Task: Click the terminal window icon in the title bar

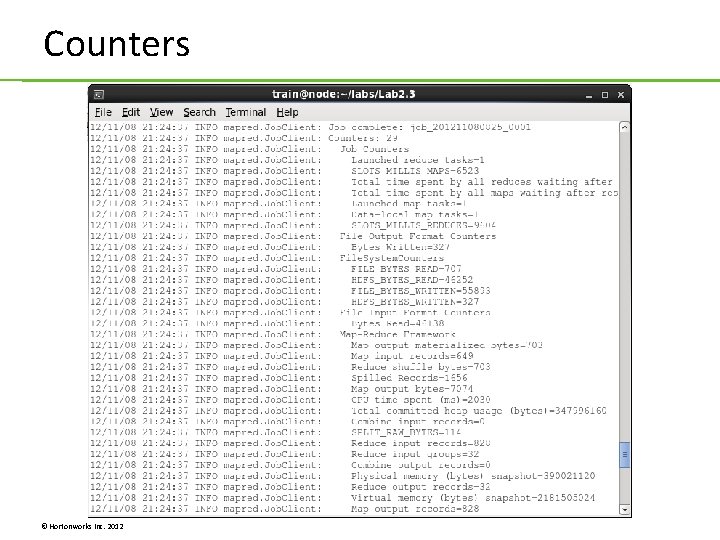Action: pos(99,95)
